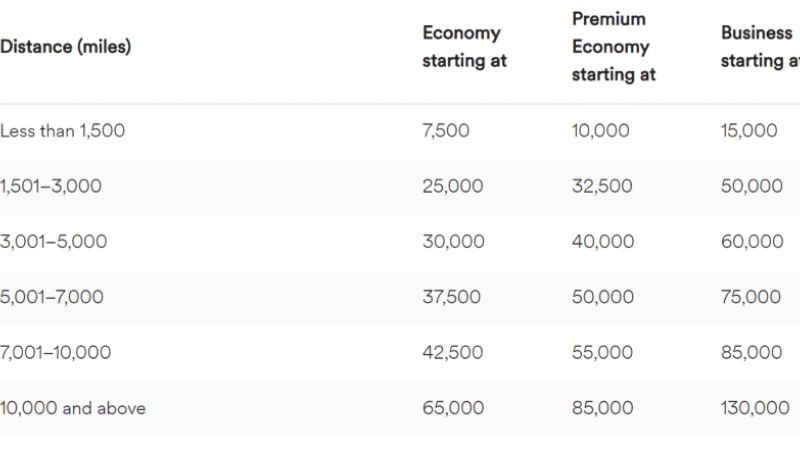Select the "Less than 1,500" distance cell
Image resolution: width=800 pixels, height=450 pixels.
tap(63, 130)
